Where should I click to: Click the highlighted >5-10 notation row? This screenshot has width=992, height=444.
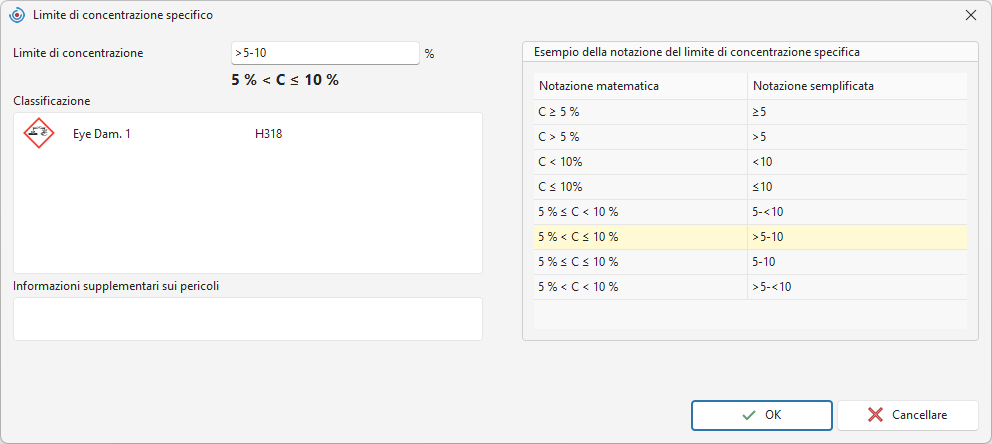[750, 237]
